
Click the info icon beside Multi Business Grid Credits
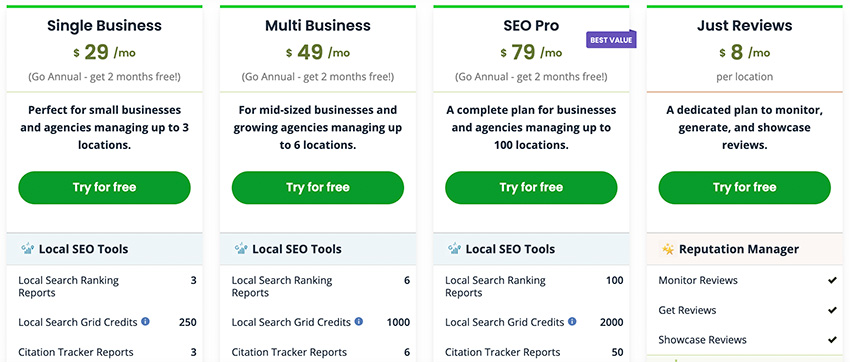[x=359, y=321]
